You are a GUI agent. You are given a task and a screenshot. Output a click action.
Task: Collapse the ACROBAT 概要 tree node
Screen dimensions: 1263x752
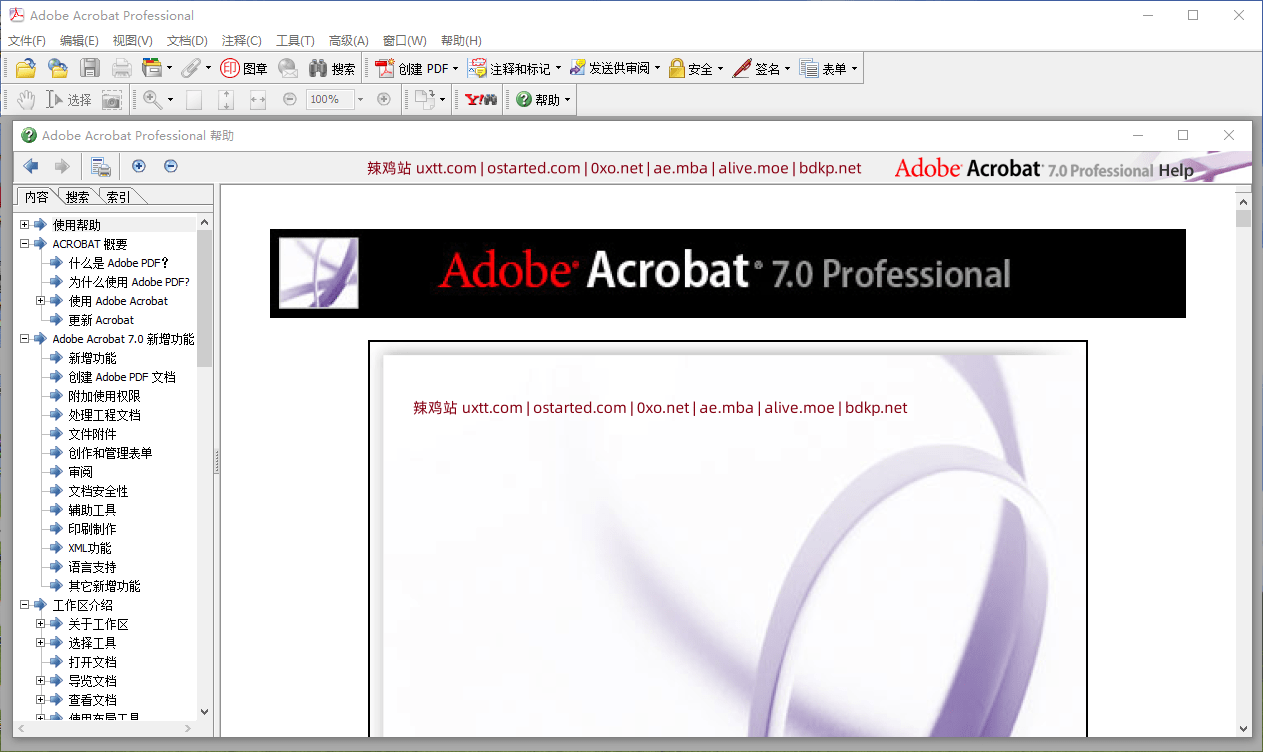coord(24,244)
